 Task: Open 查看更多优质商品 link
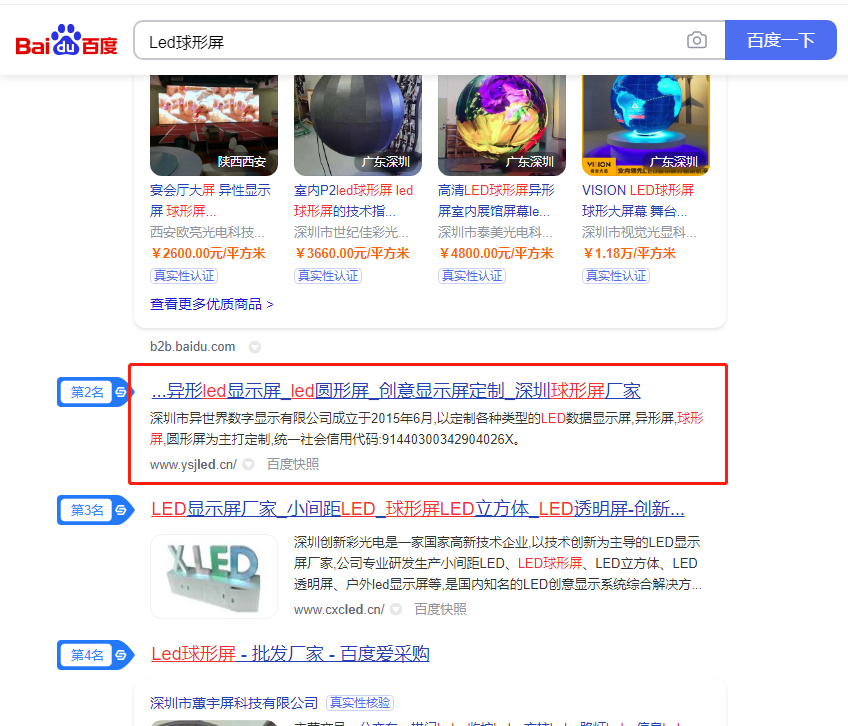(x=211, y=305)
